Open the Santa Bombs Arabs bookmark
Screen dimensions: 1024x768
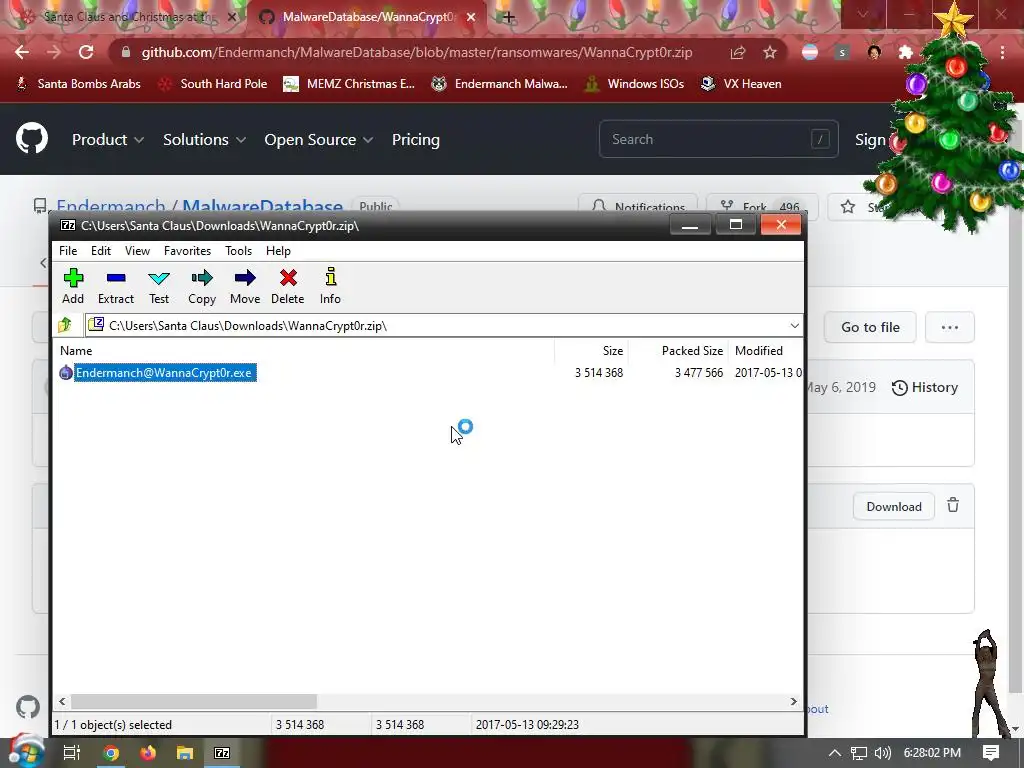click(78, 84)
